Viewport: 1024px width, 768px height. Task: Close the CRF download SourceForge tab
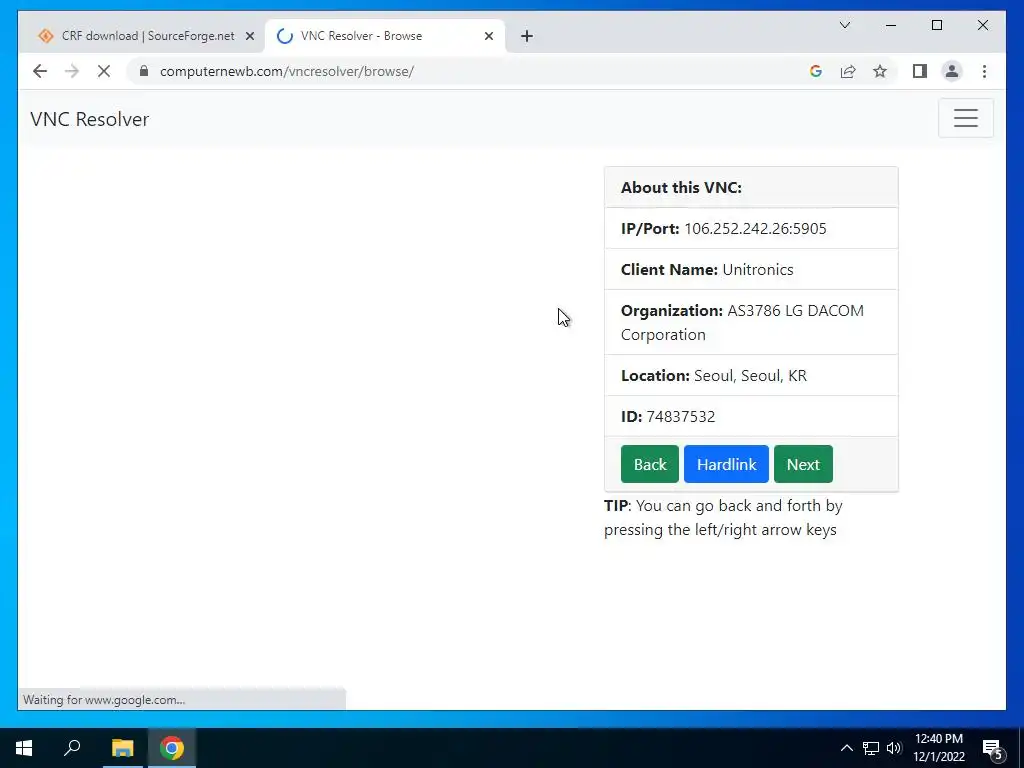point(249,36)
